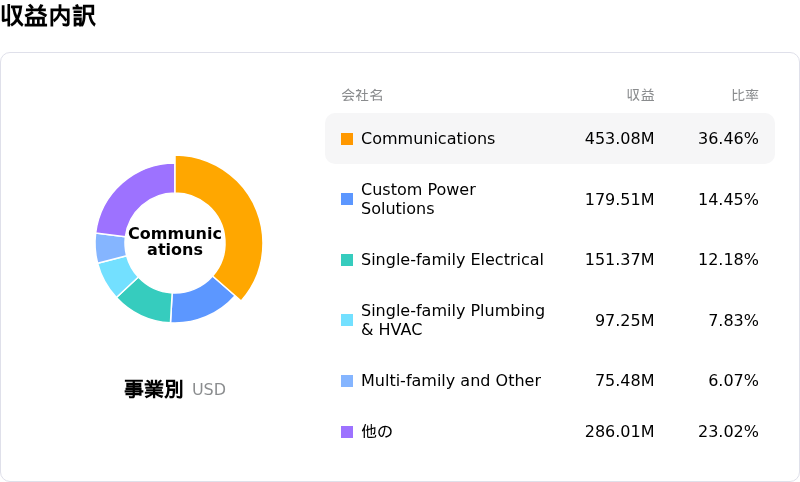Click the cyan donut chart segment

point(116,274)
